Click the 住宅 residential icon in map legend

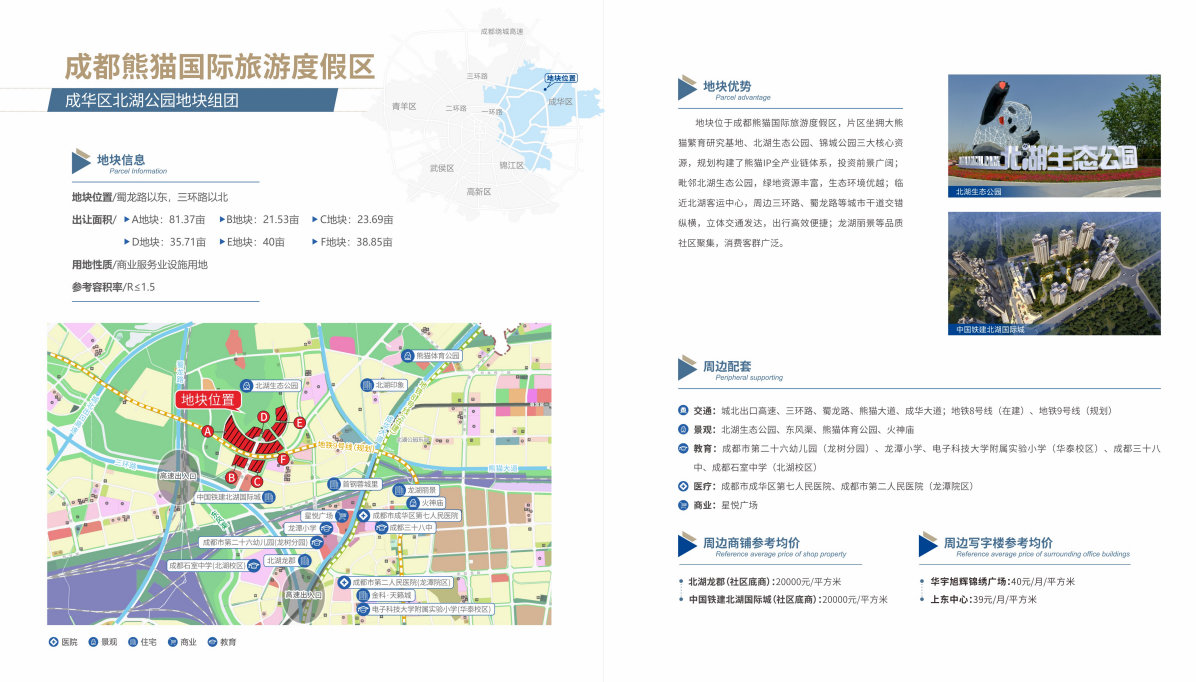coord(133,642)
